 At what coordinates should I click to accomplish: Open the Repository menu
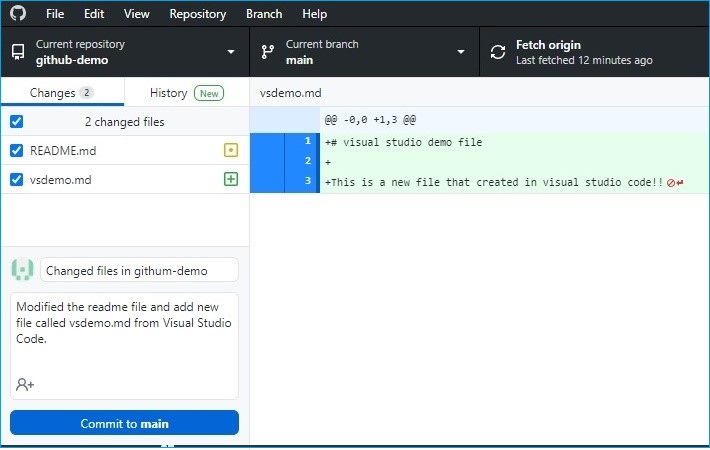(197, 14)
